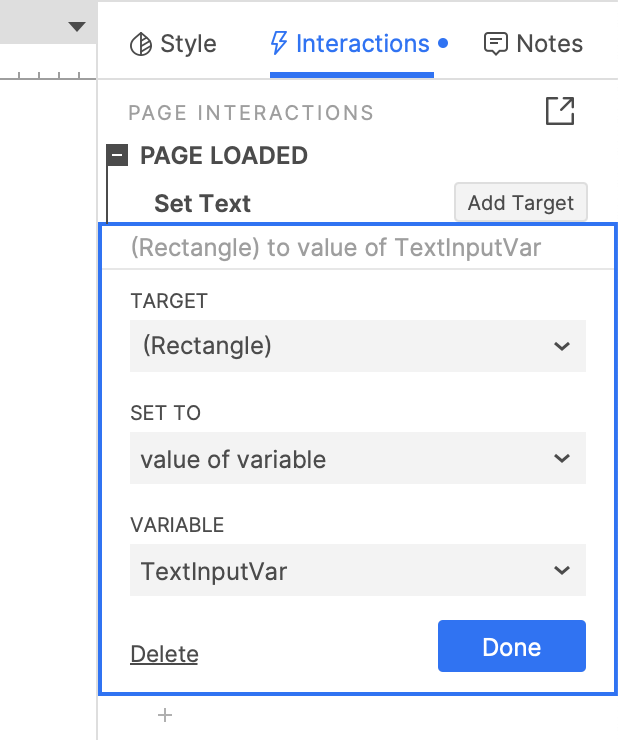Click the blank canvas area on left
618x740 pixels.
(x=48, y=400)
